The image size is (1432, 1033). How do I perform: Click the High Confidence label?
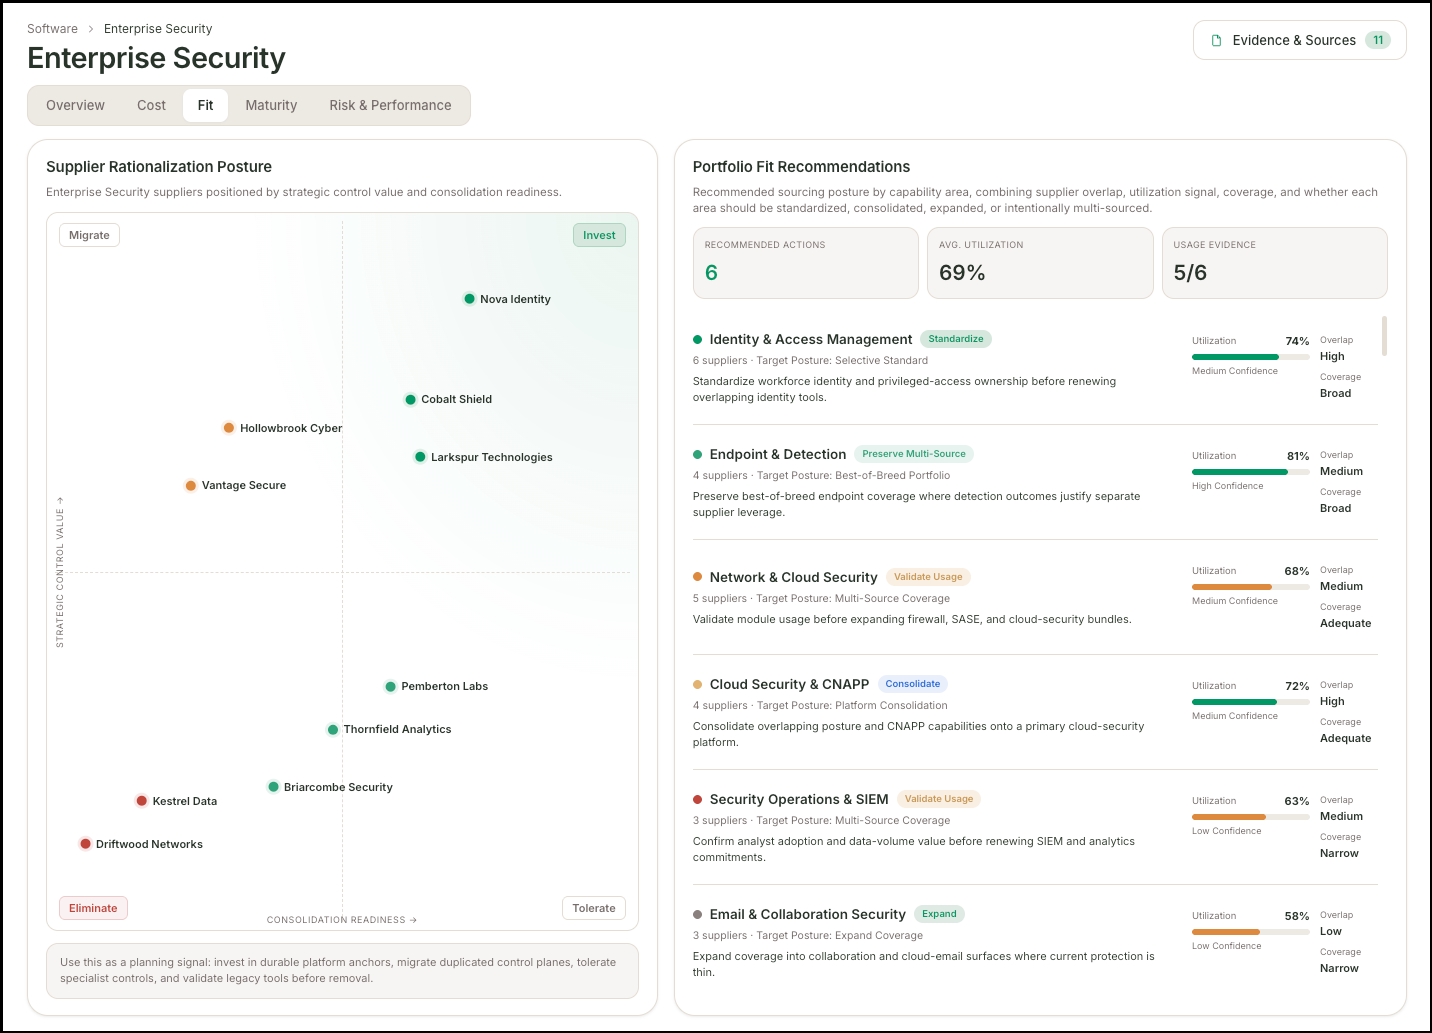coord(1228,486)
